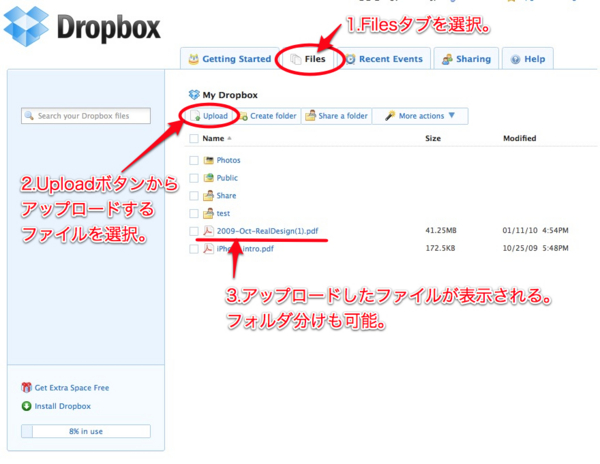Viewport: 600px width, 464px height.
Task: Open the Public folder link
Action: coord(227,178)
